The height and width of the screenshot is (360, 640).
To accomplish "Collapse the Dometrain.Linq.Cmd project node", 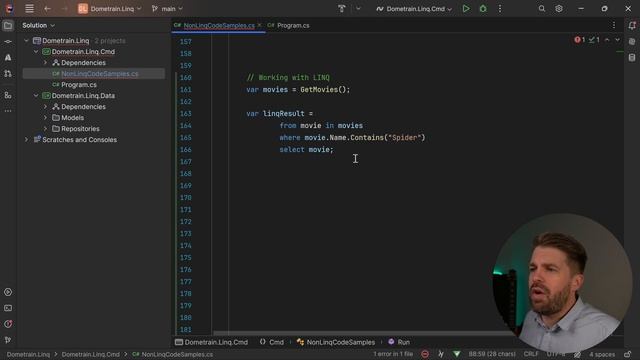I will pyautogui.click(x=36, y=52).
